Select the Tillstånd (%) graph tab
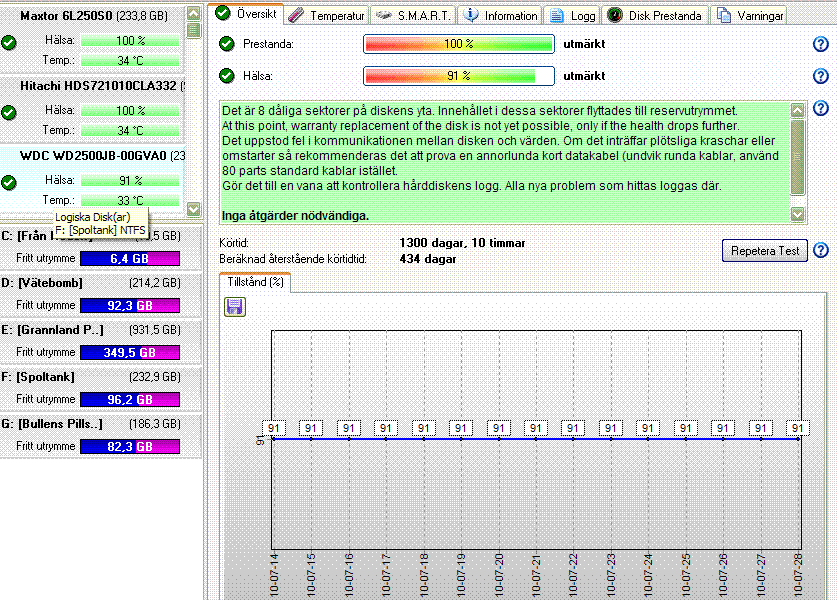The height and width of the screenshot is (600, 837). [255, 282]
